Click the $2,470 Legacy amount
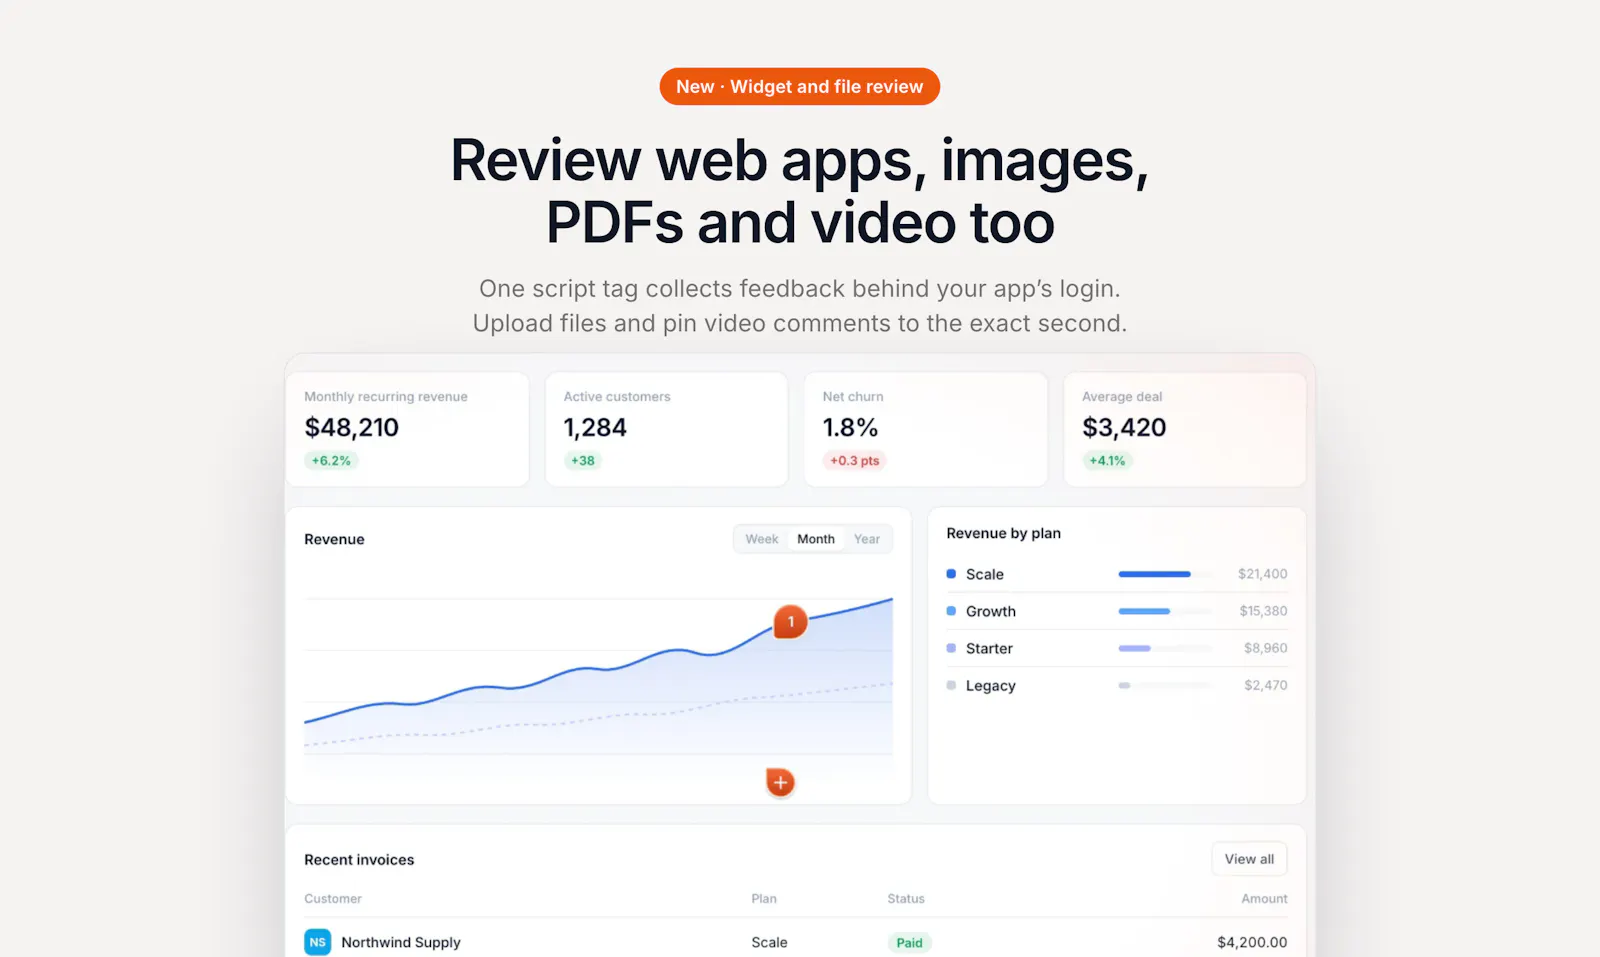1600x957 pixels. tap(1265, 685)
